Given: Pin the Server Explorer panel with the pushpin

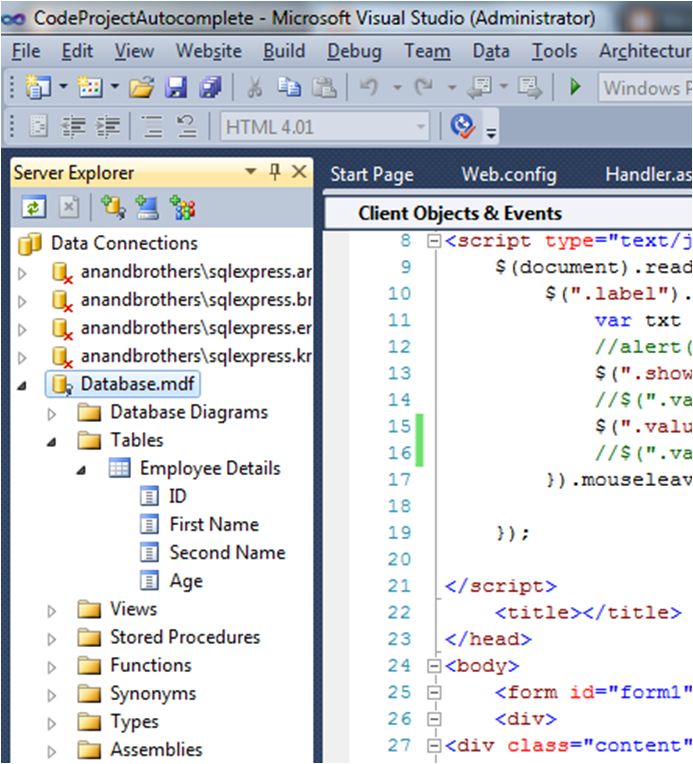Looking at the screenshot, I should (275, 172).
